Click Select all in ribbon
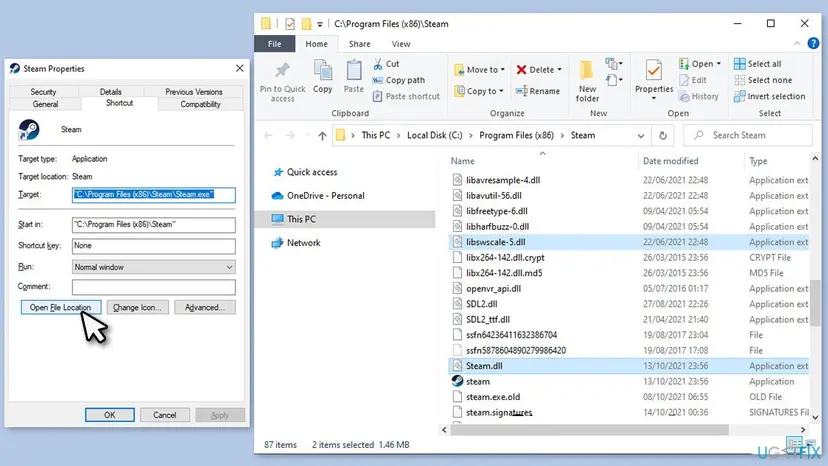Viewport: 828px width, 466px height. pyautogui.click(x=758, y=64)
